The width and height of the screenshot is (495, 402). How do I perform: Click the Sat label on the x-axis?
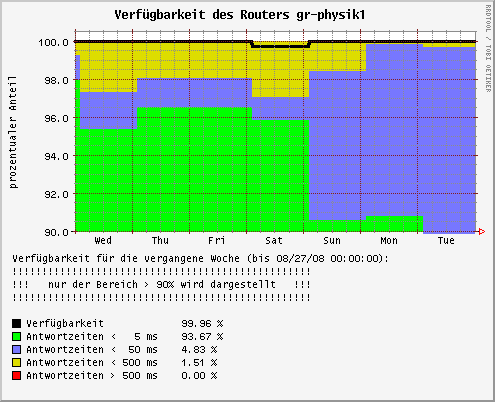click(x=274, y=240)
